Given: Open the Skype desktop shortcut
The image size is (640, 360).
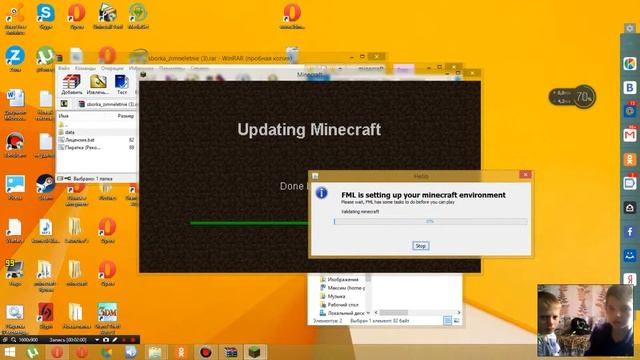Looking at the screenshot, I should tap(46, 16).
